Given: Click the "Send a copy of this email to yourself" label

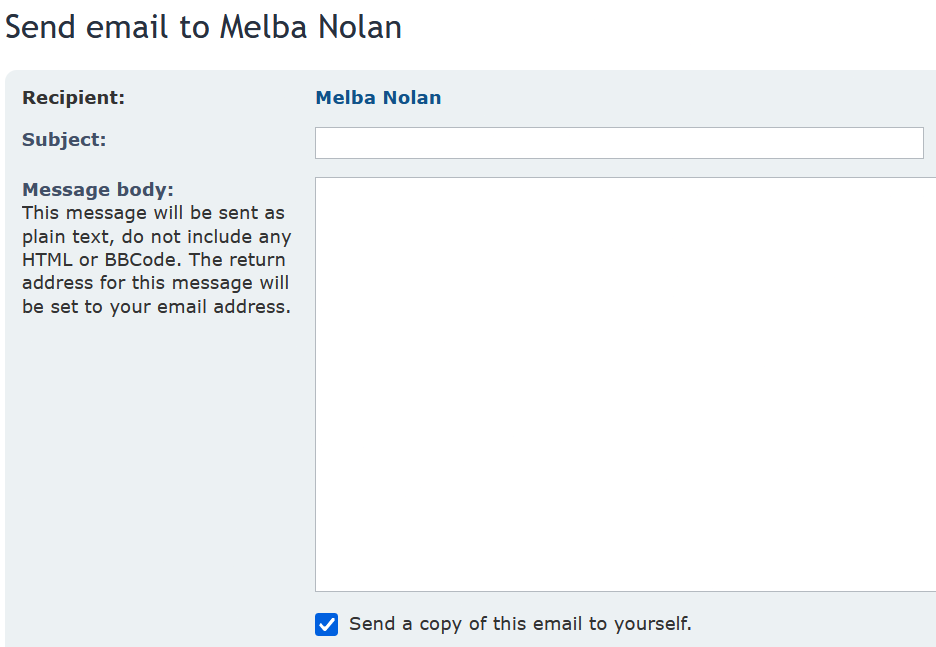Looking at the screenshot, I should [520, 624].
